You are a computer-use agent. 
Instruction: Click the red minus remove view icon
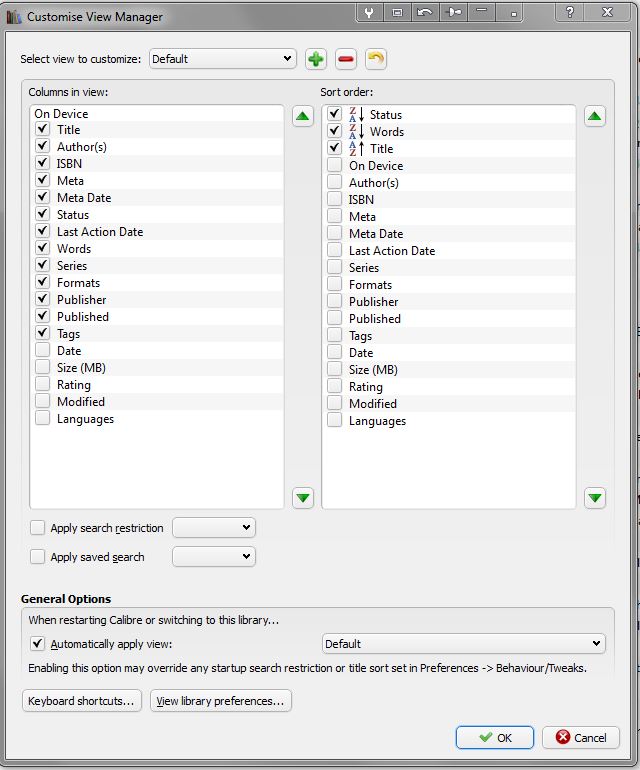[x=346, y=59]
